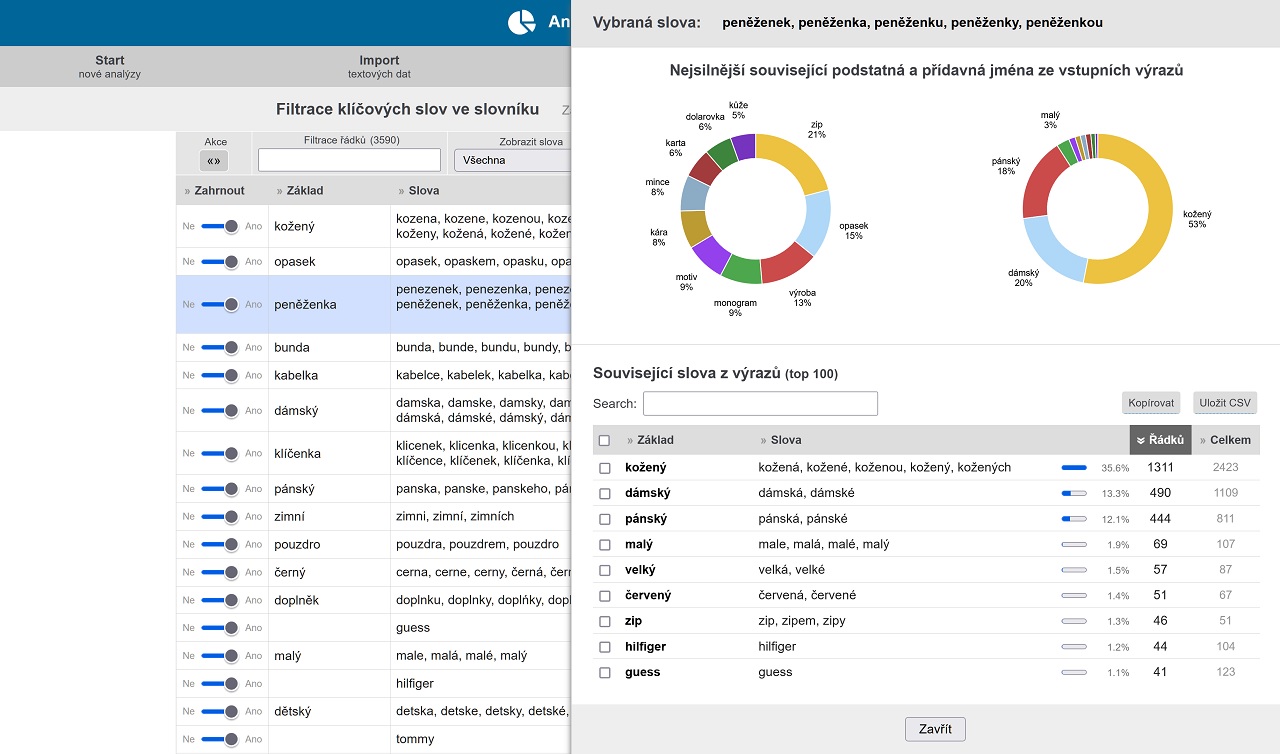This screenshot has width=1280, height=754.
Task: Toggle the include switch for tommy row
Action: pyautogui.click(x=220, y=739)
